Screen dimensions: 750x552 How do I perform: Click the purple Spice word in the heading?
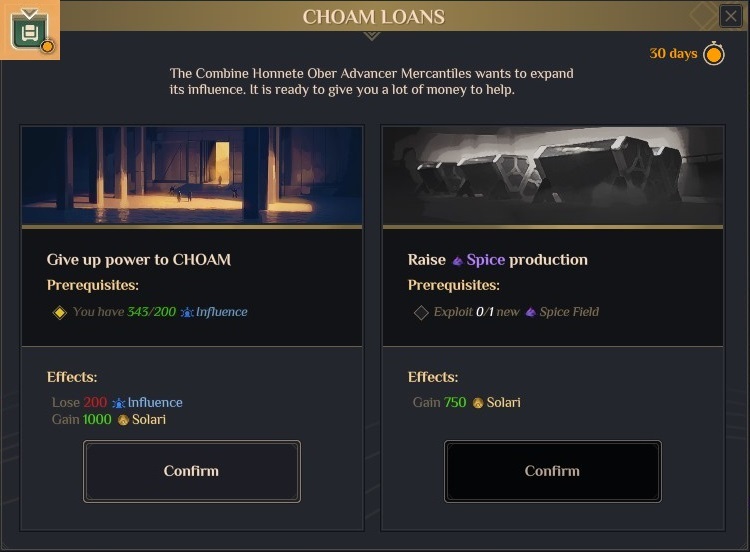[486, 260]
